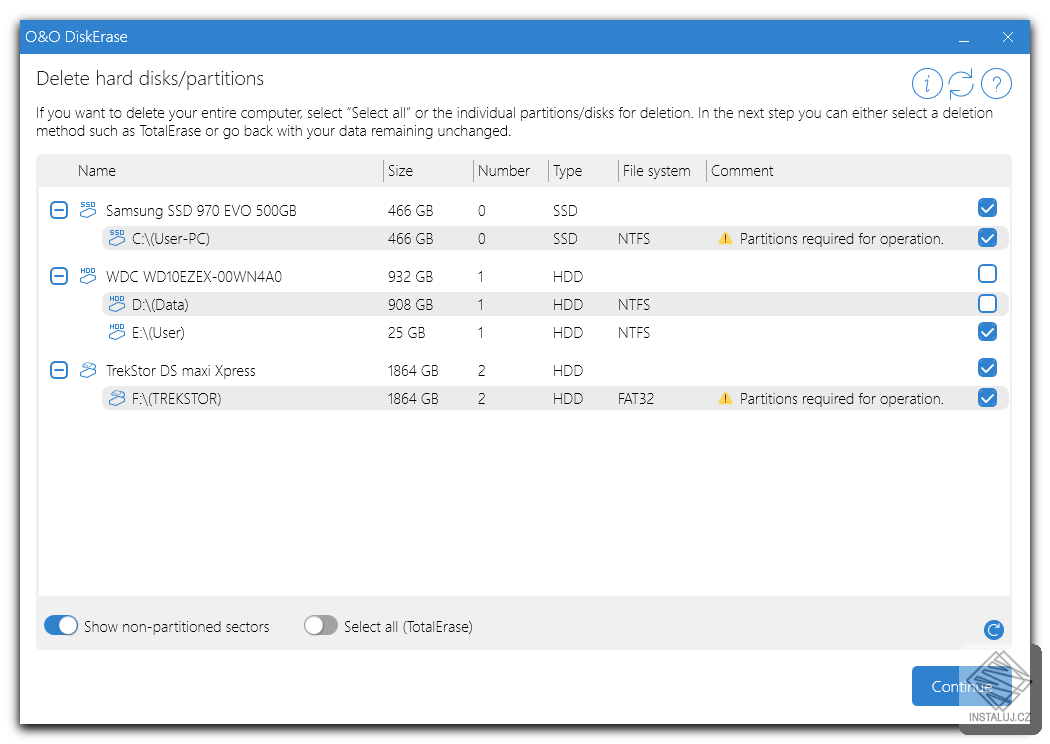Click the HDD icon beside E:\(User)
The width and height of the screenshot is (1050, 744).
click(117, 331)
